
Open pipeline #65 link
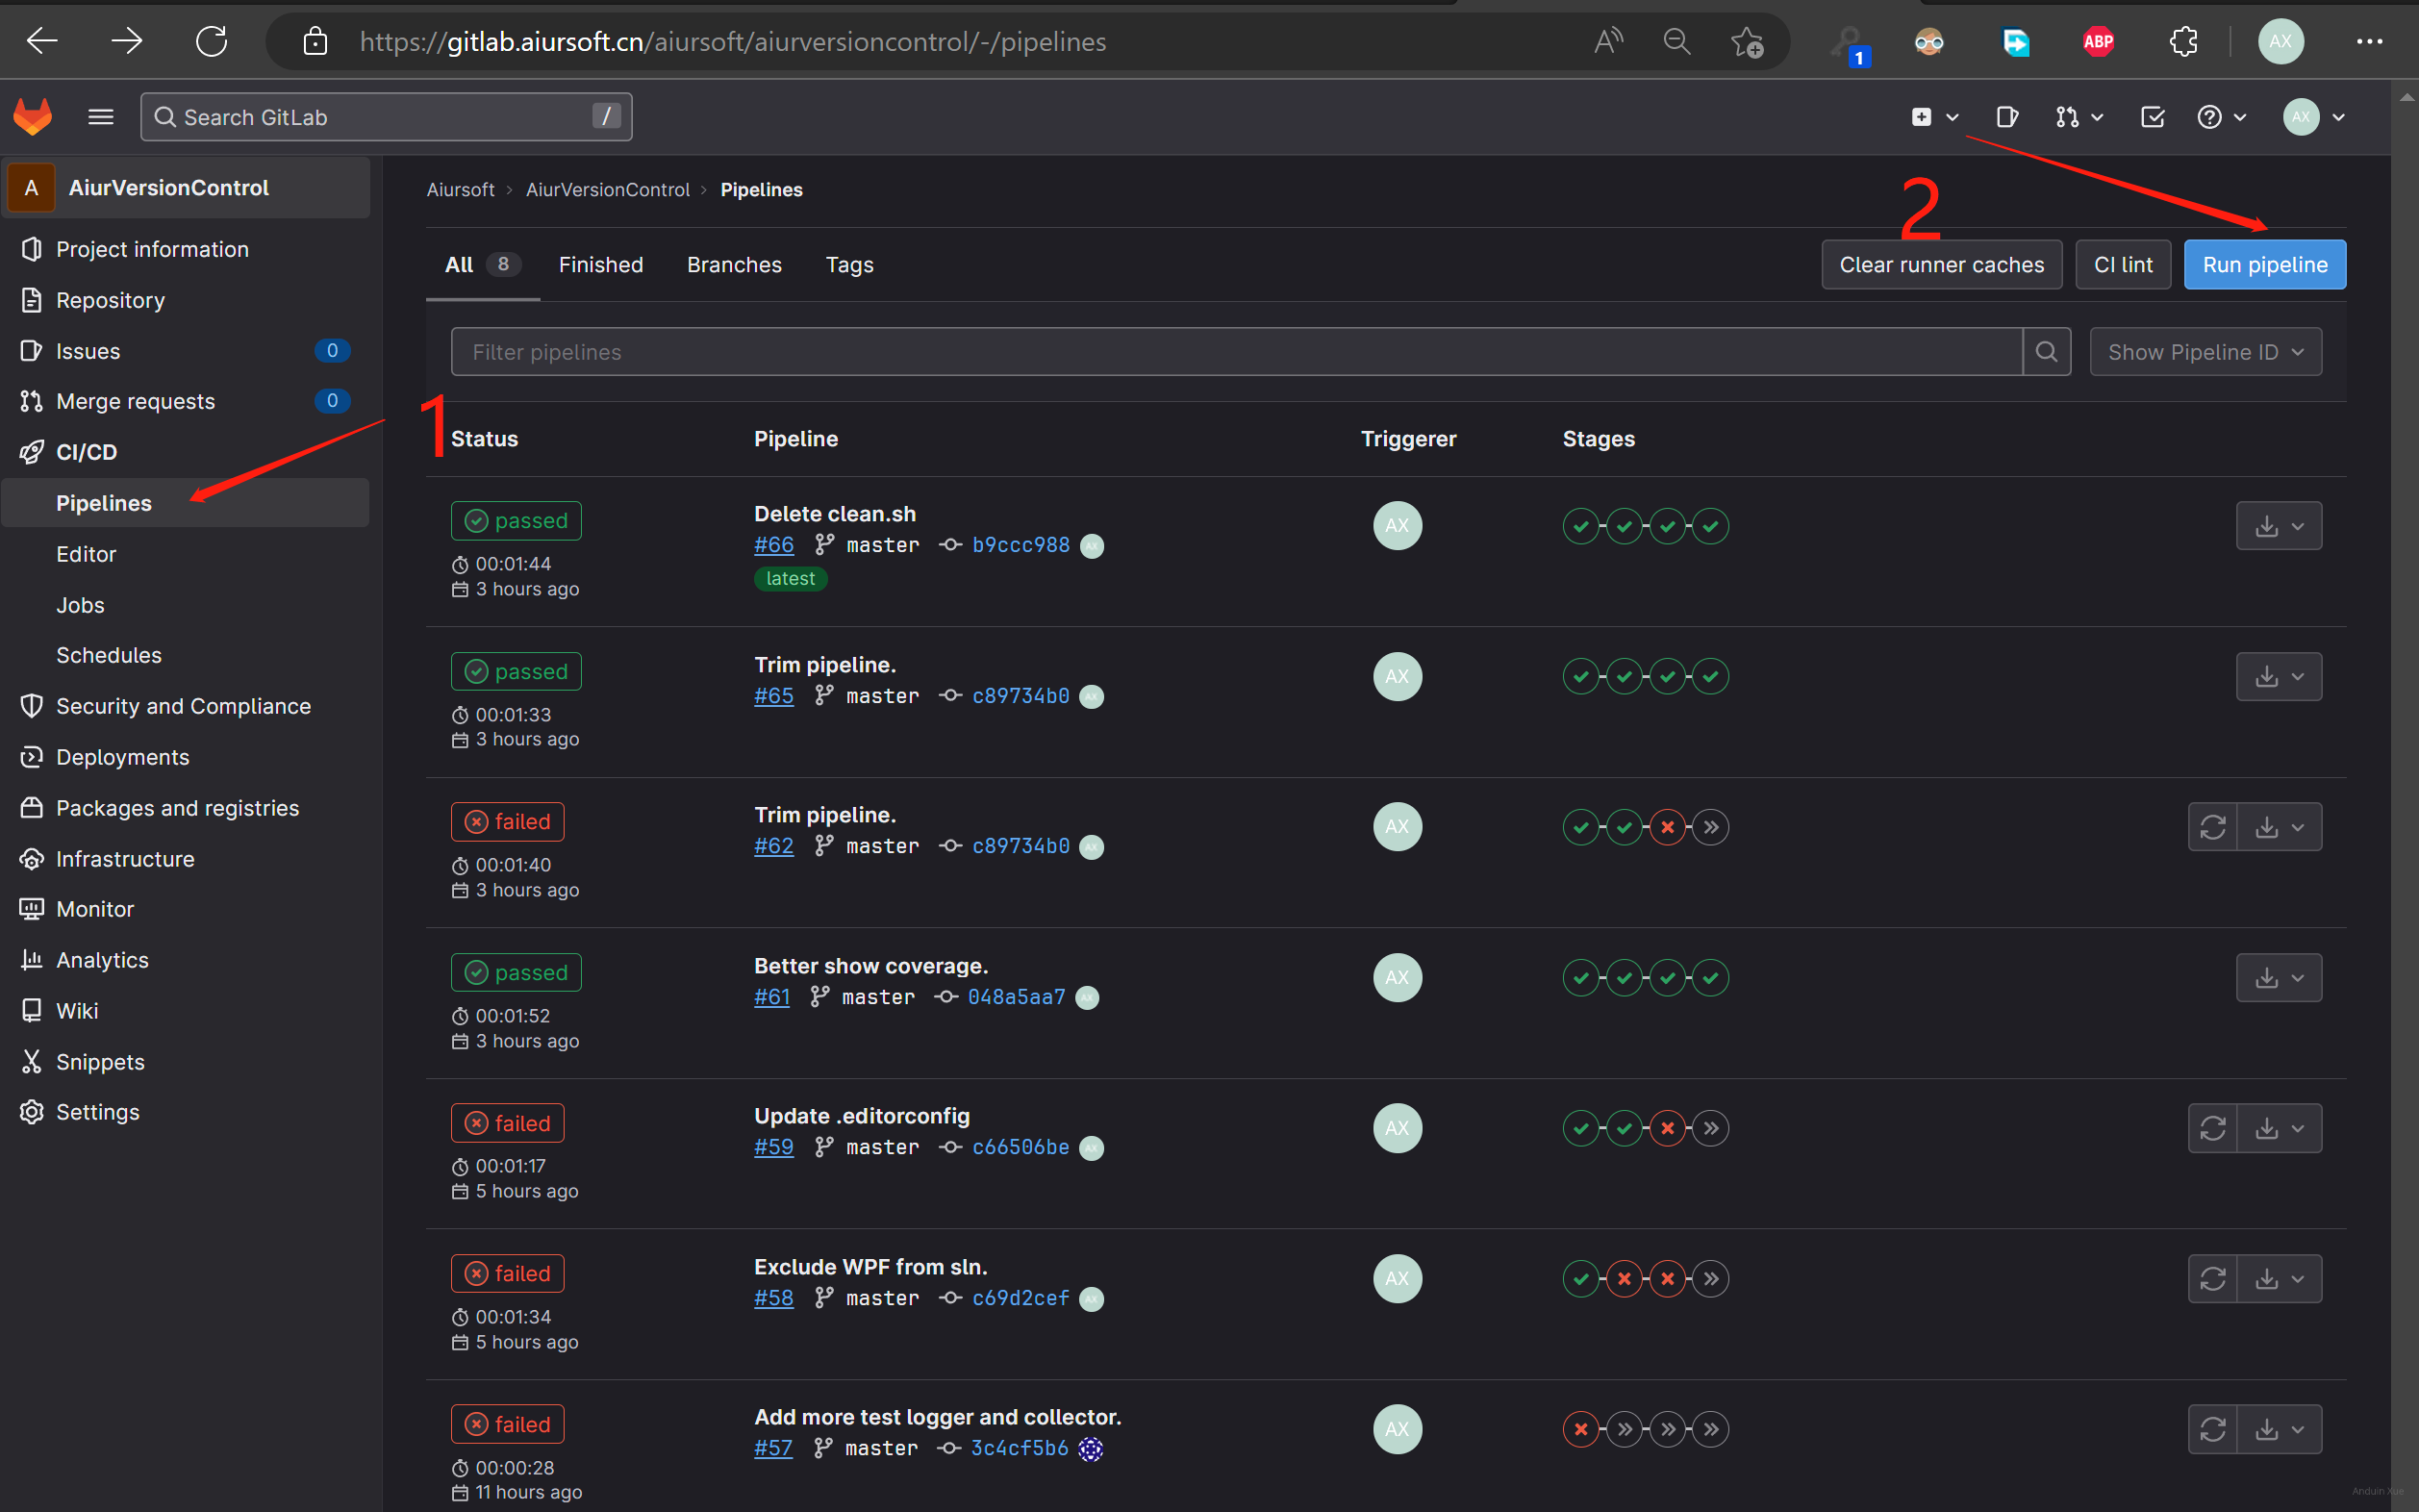point(773,696)
